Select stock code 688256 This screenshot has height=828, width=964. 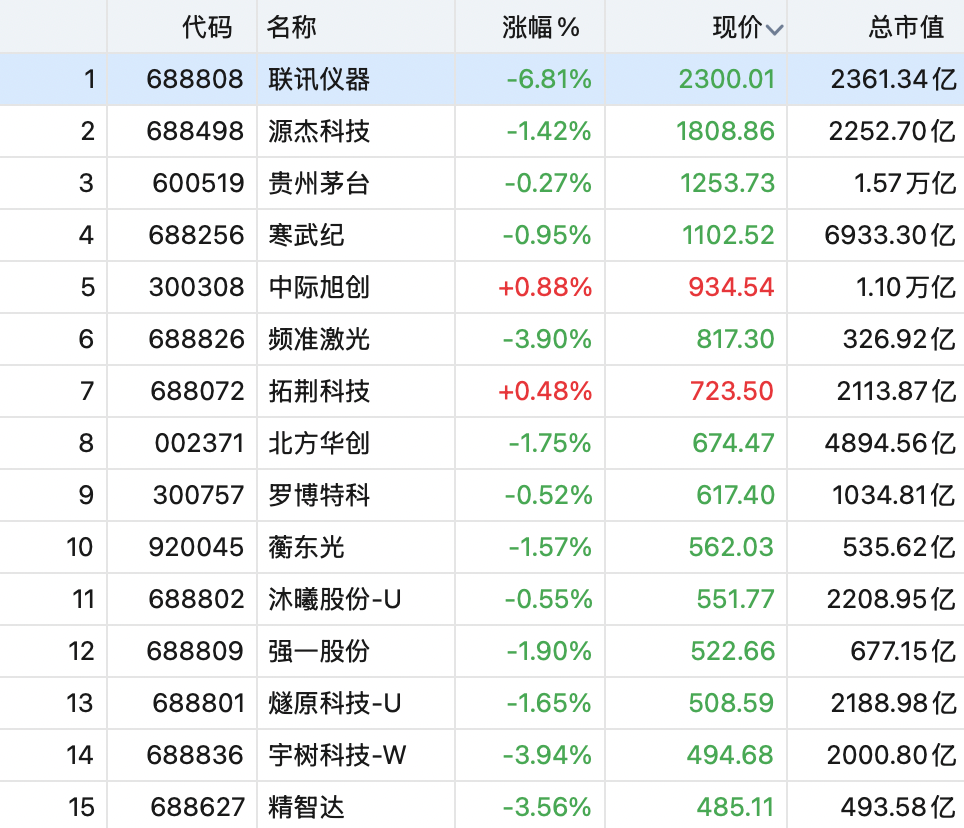tap(196, 235)
